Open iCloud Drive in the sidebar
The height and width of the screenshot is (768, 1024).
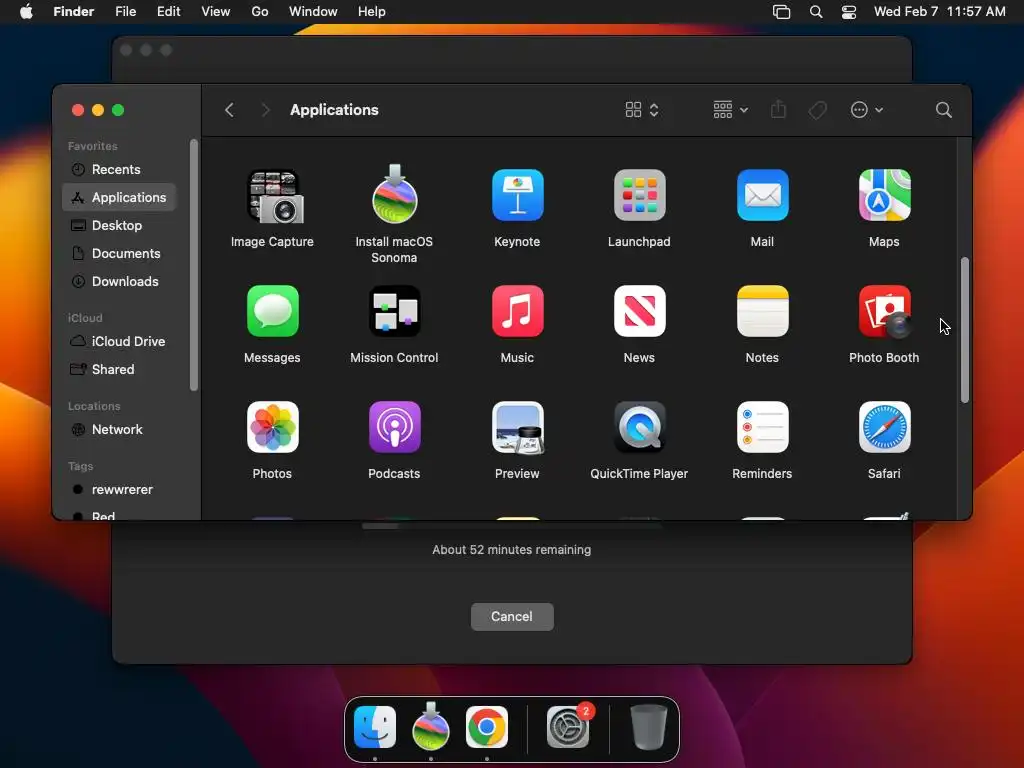(x=119, y=342)
